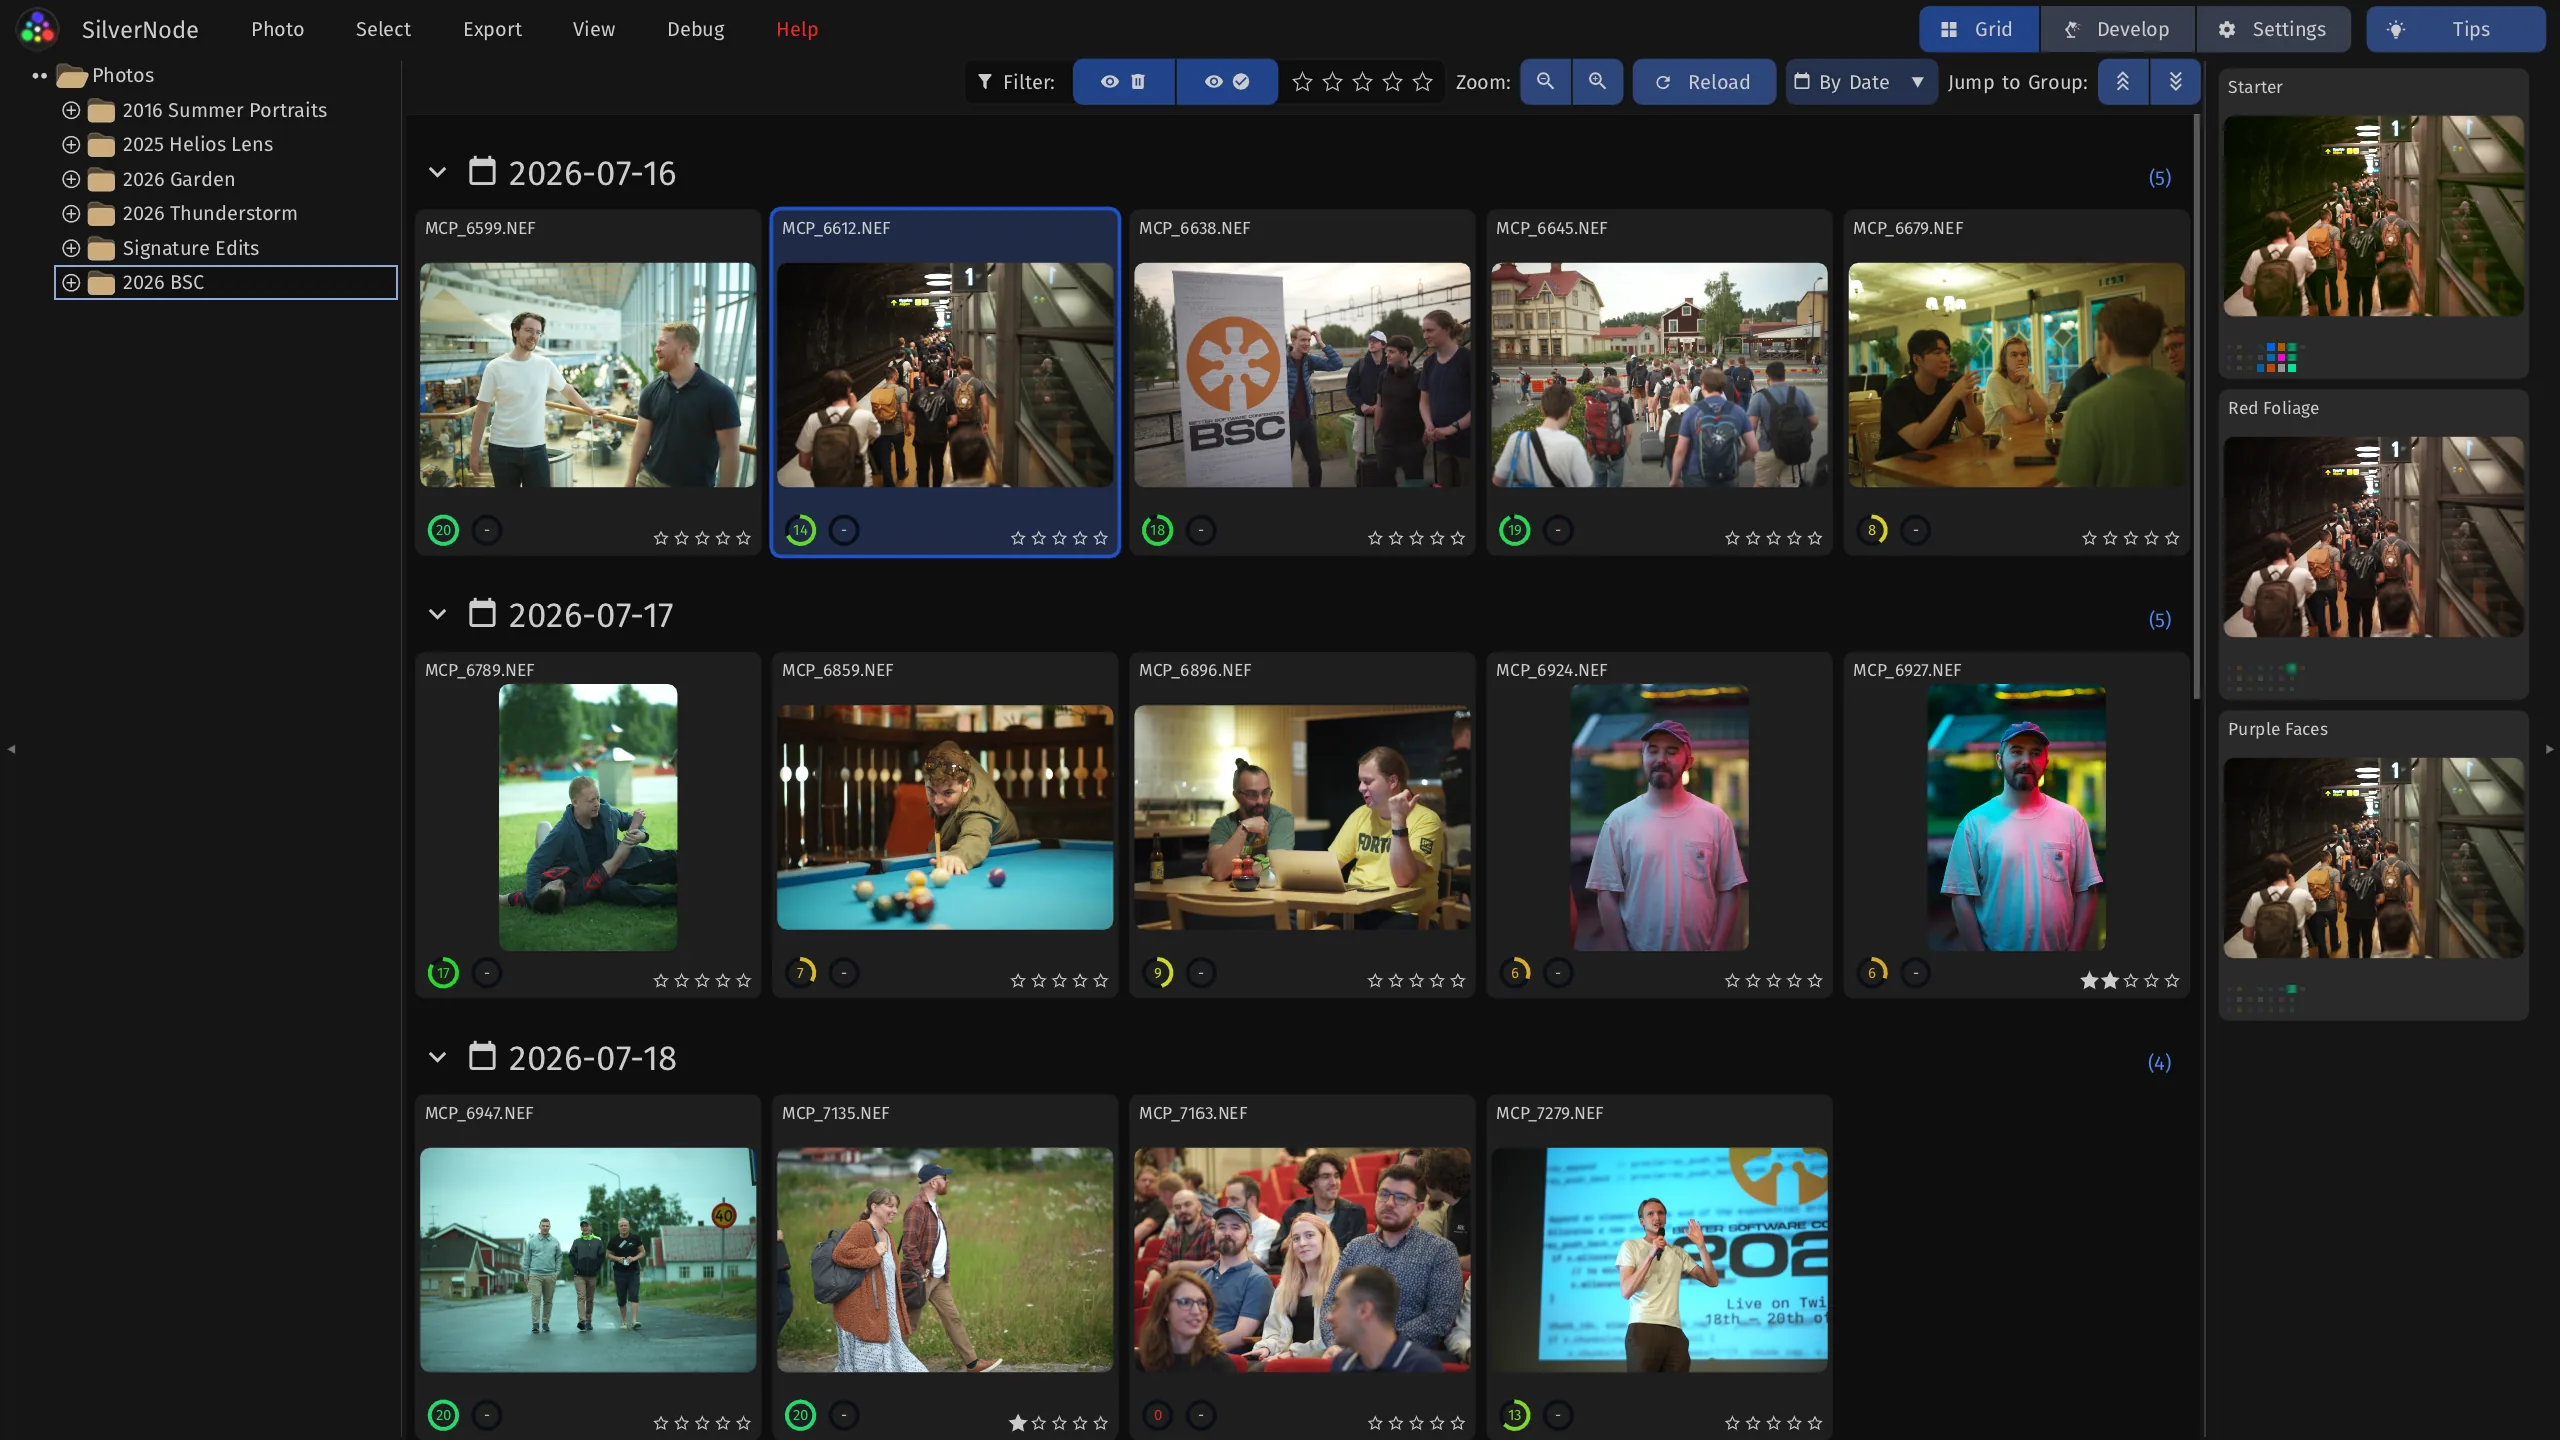
Task: Rate MCP_6927.NEF three stars
Action: 2131,981
